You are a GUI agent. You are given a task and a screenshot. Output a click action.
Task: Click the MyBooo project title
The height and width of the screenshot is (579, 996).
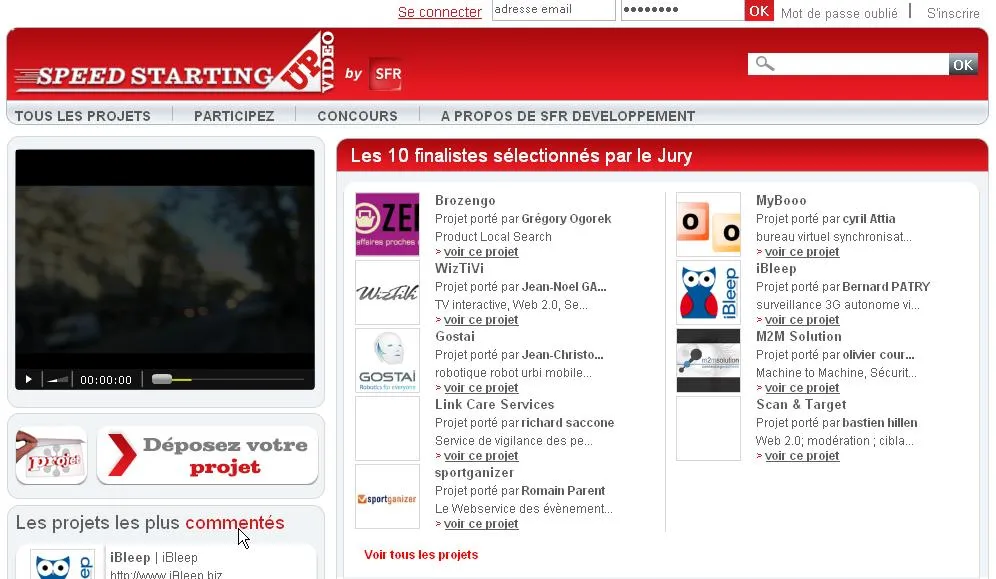[781, 201]
